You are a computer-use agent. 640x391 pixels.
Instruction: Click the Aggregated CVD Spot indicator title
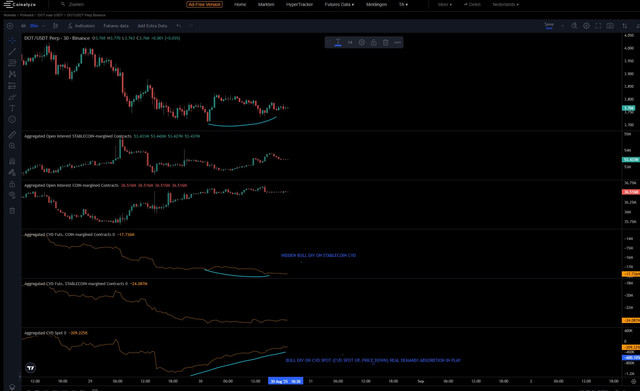44,333
